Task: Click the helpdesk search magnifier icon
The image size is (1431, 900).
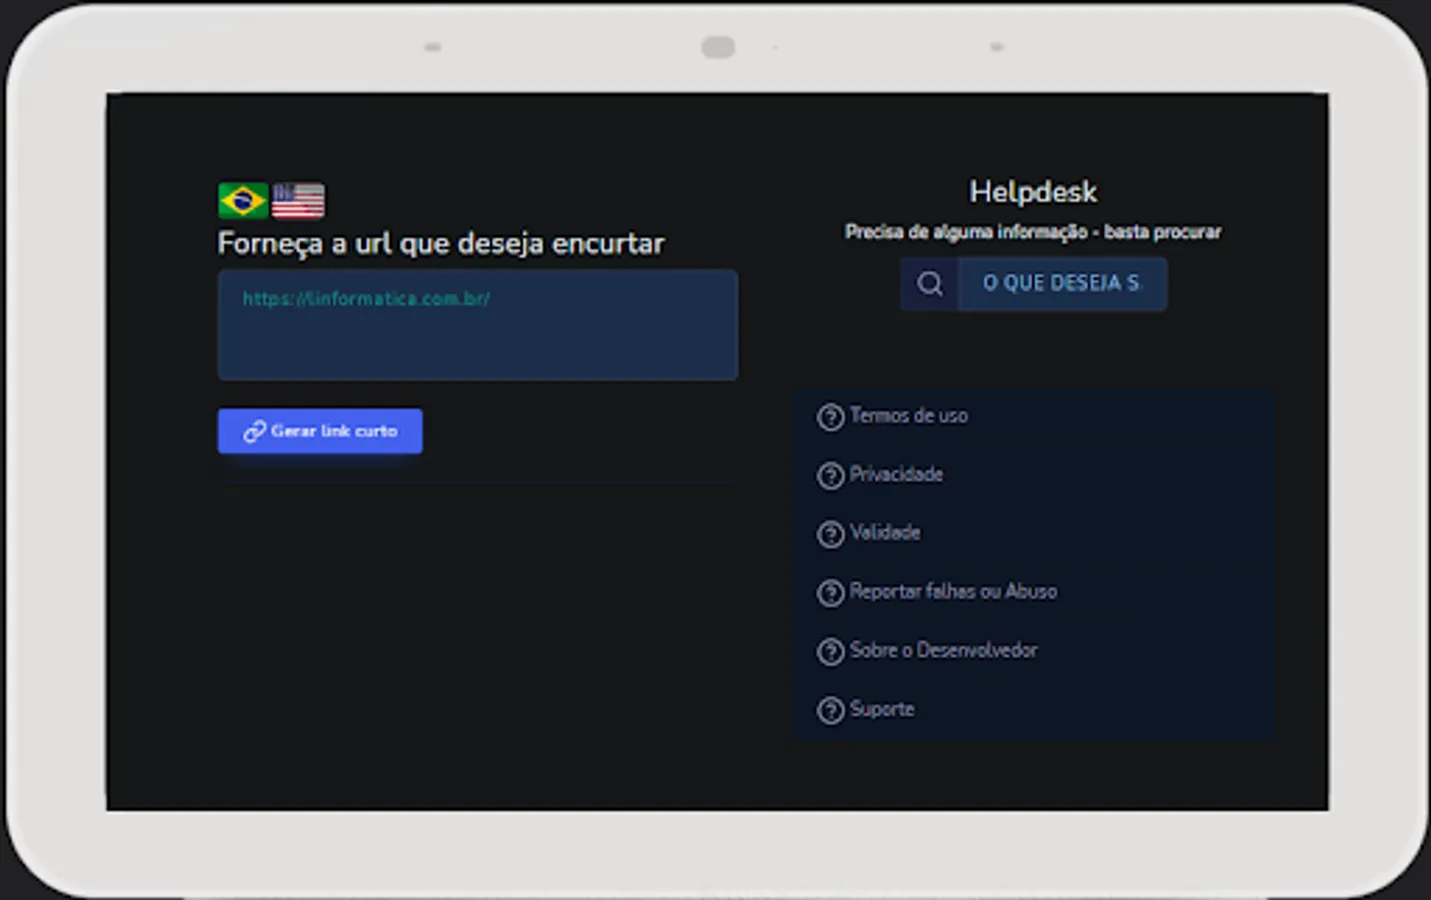Action: tap(930, 284)
